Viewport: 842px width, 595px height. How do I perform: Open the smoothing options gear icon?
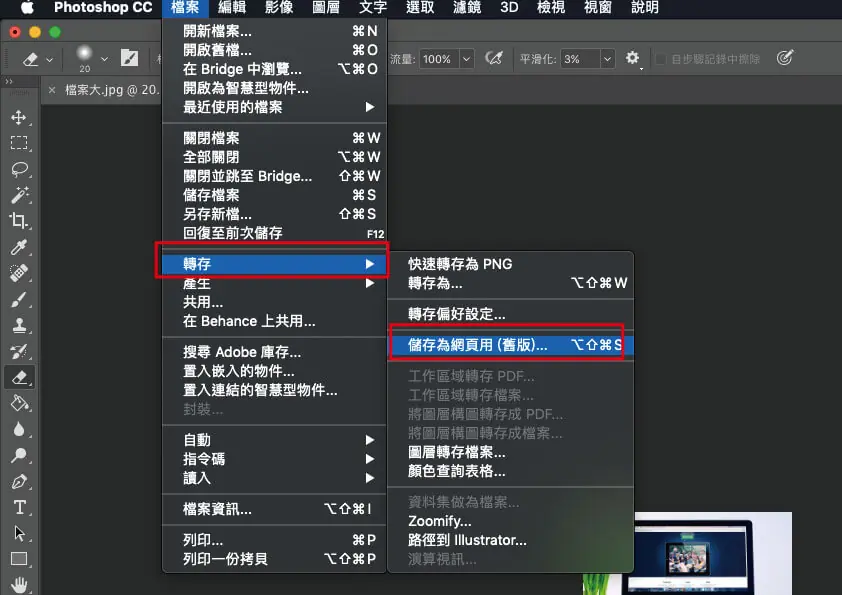pyautogui.click(x=633, y=58)
